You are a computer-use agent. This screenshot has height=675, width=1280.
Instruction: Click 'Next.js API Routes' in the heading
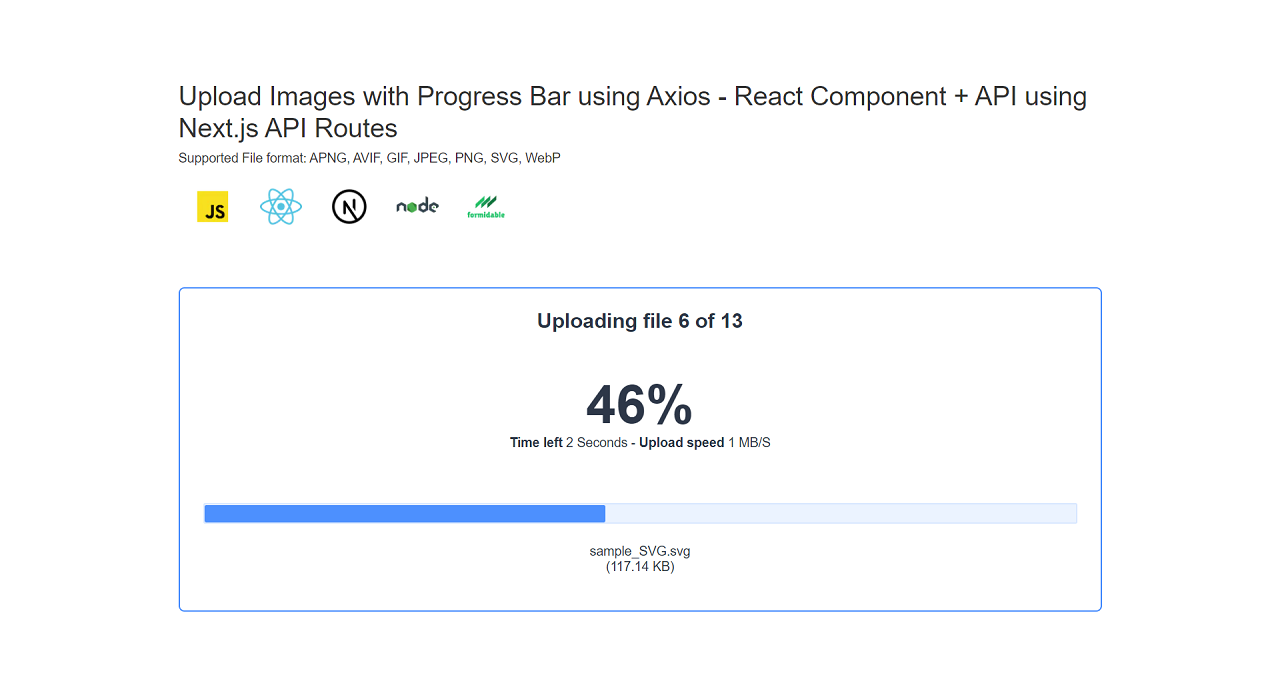[x=288, y=128]
